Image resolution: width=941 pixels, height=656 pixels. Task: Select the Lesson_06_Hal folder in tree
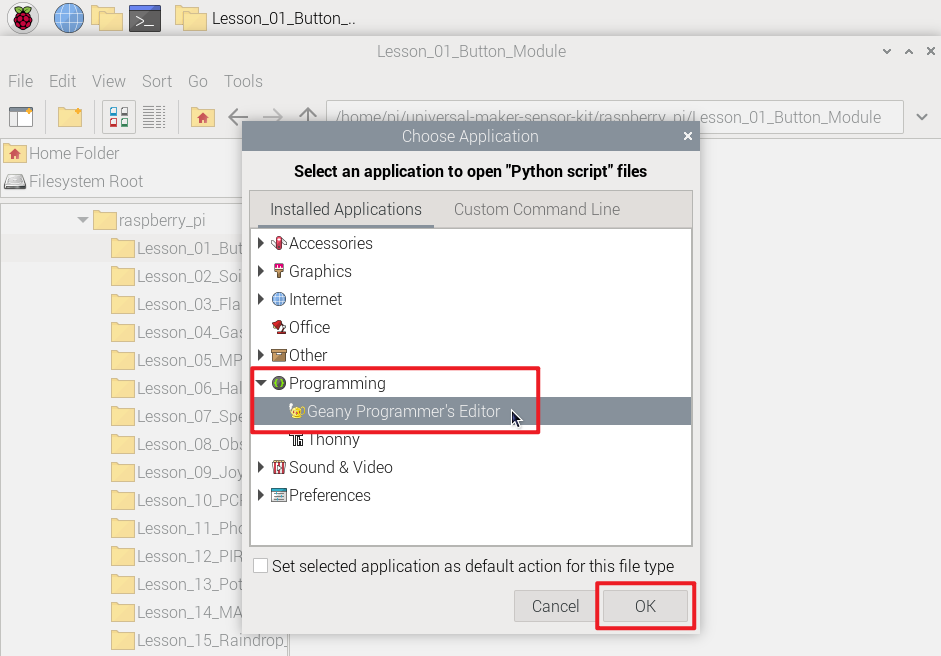[x=176, y=388]
